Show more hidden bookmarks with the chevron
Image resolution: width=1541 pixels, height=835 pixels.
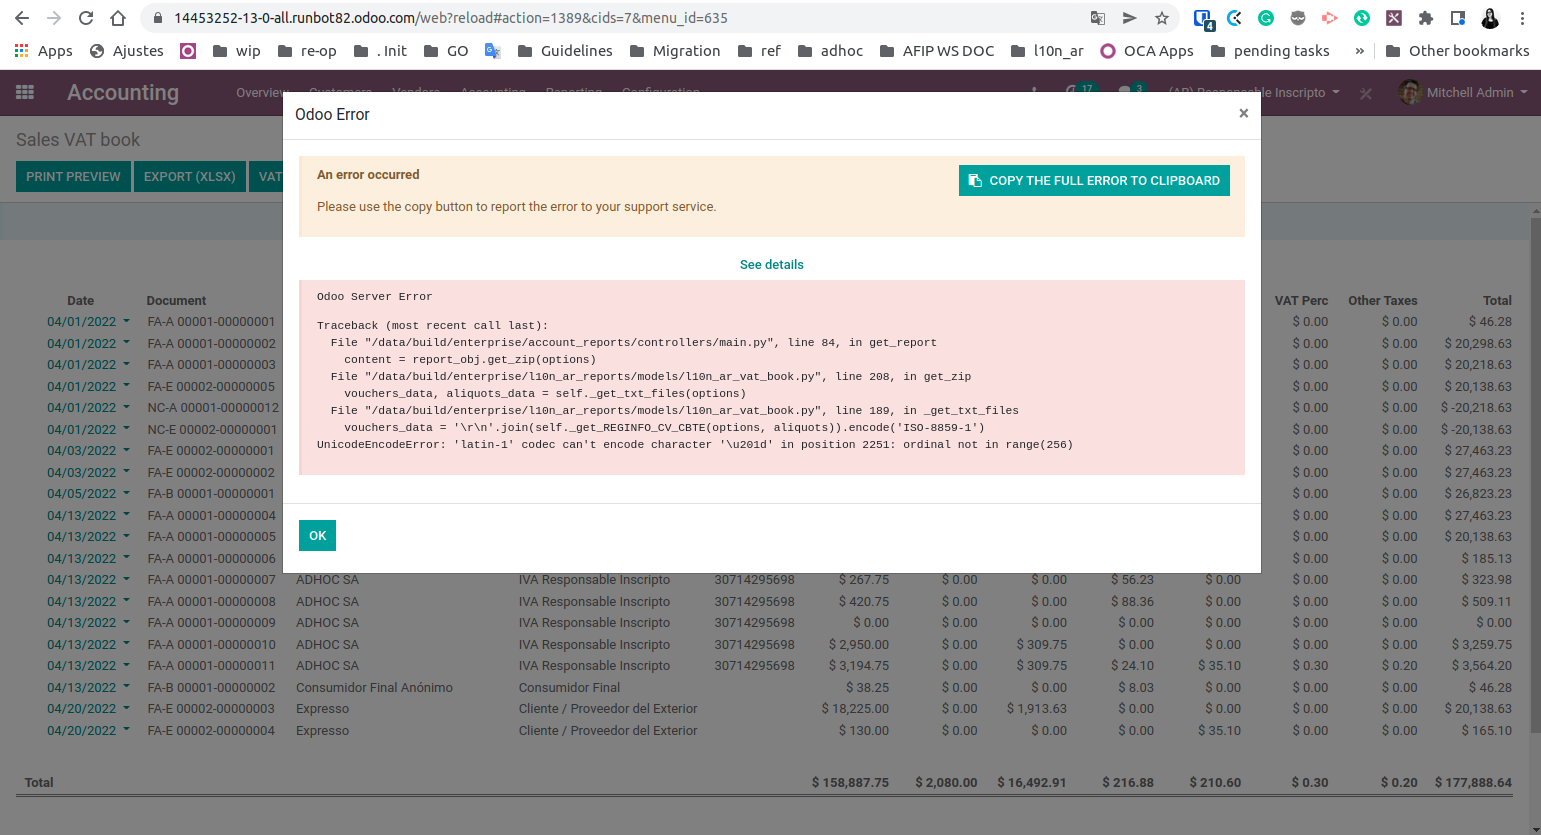pos(1359,51)
